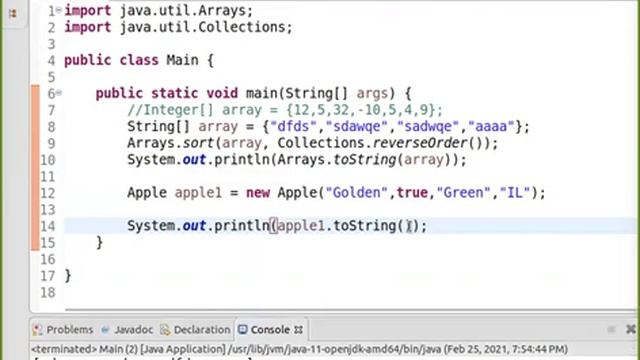
Task: Open the Javadoc tab
Action: (127, 330)
